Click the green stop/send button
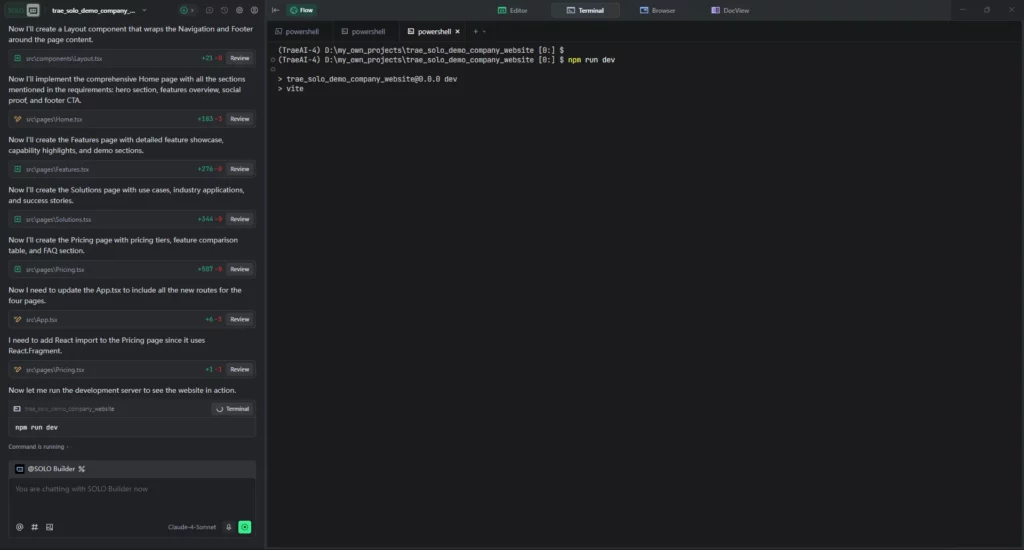 [x=245, y=527]
